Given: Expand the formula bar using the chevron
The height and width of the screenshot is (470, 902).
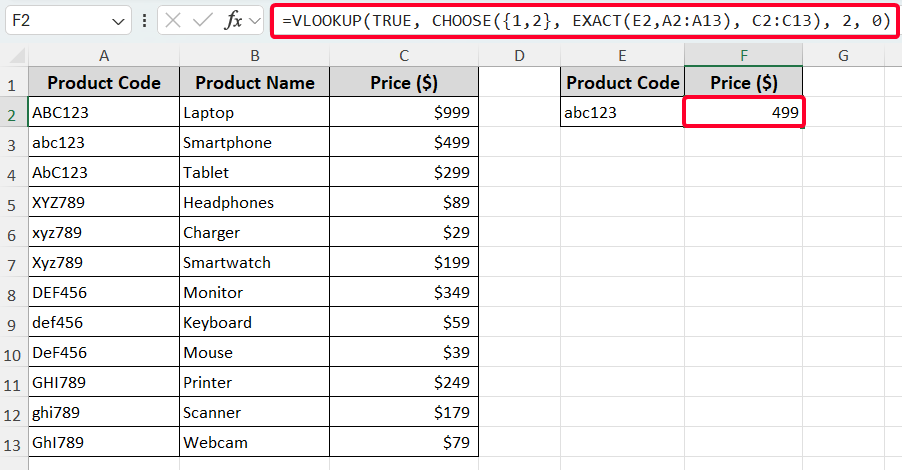Looking at the screenshot, I should (x=255, y=20).
